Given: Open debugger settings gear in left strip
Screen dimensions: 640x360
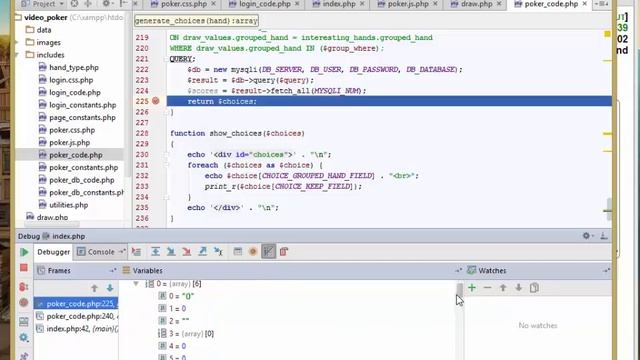Looking at the screenshot, I should [x=24, y=338].
